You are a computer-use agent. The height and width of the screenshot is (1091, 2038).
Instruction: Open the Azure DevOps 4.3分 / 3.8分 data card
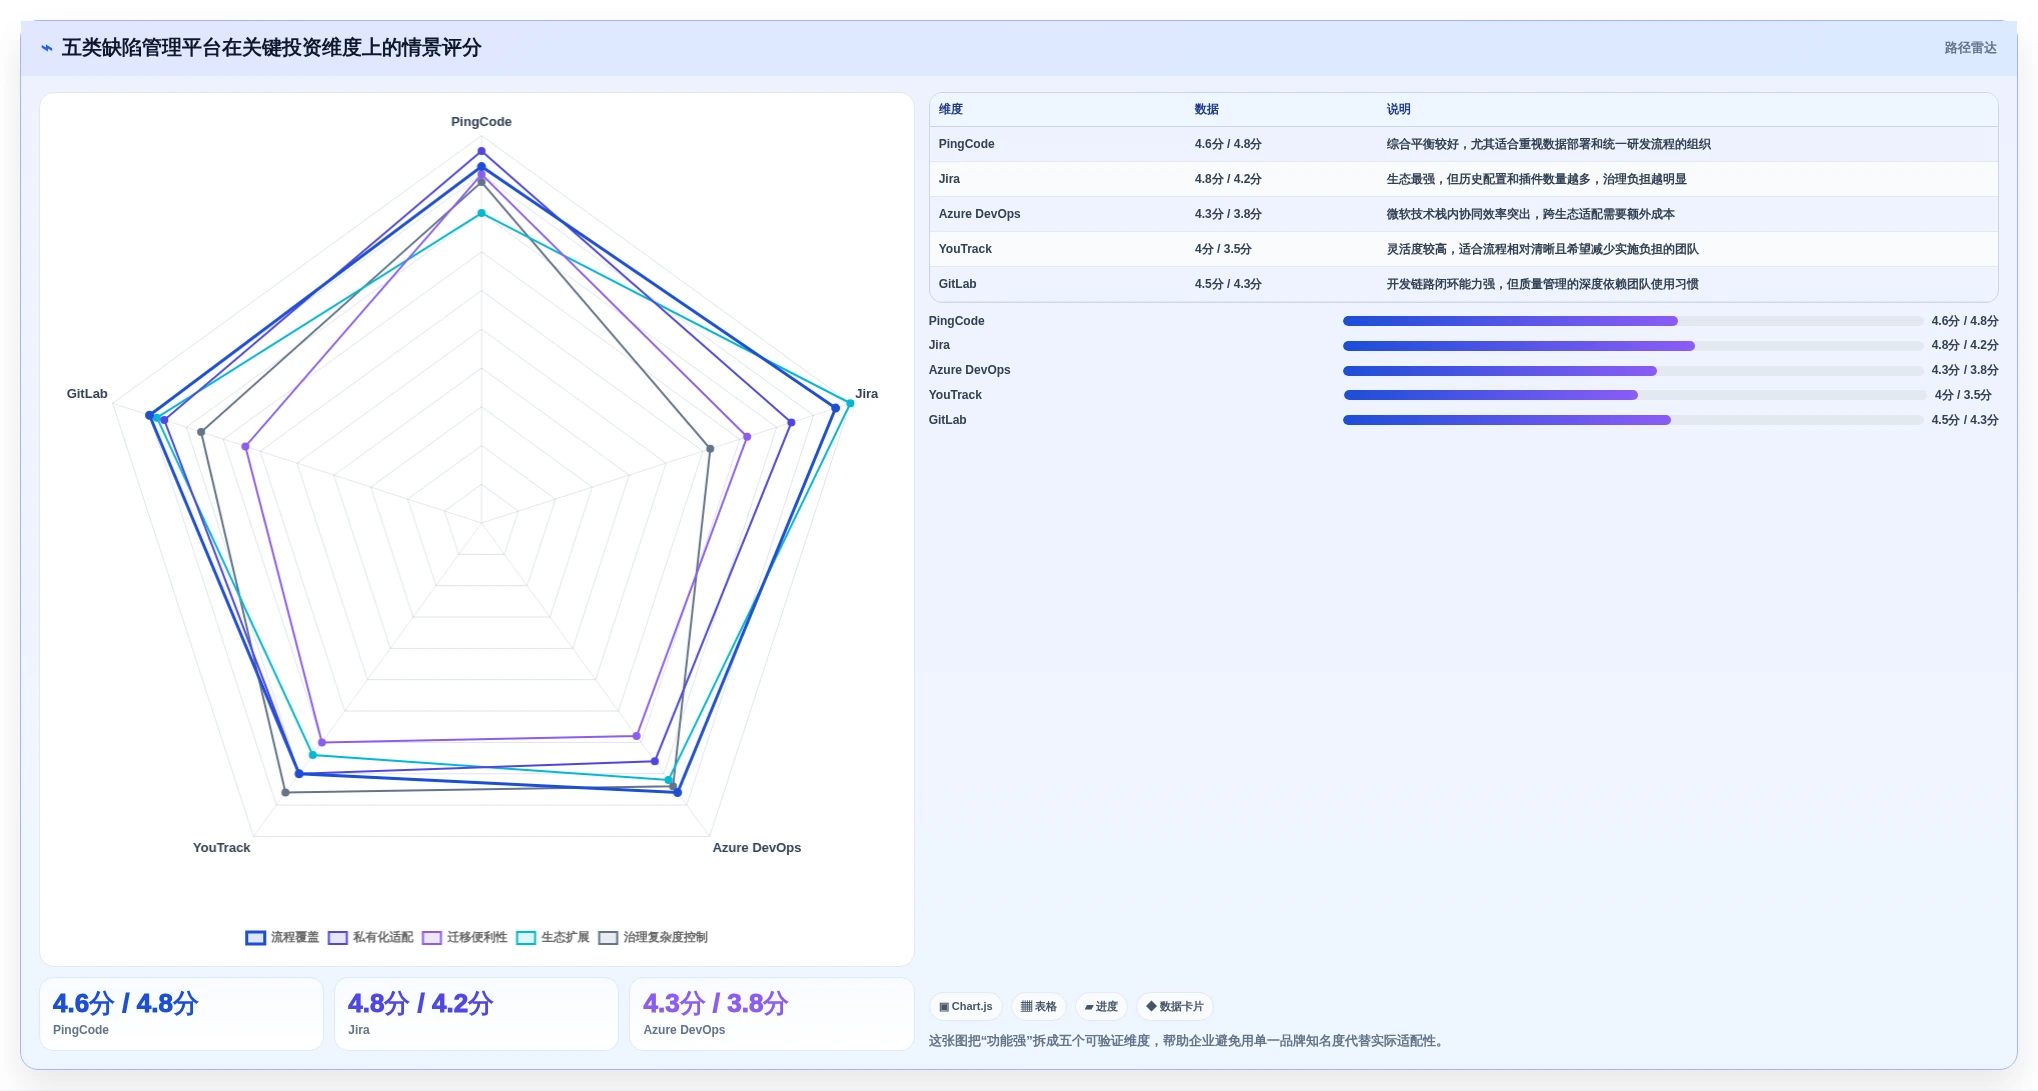[771, 1015]
